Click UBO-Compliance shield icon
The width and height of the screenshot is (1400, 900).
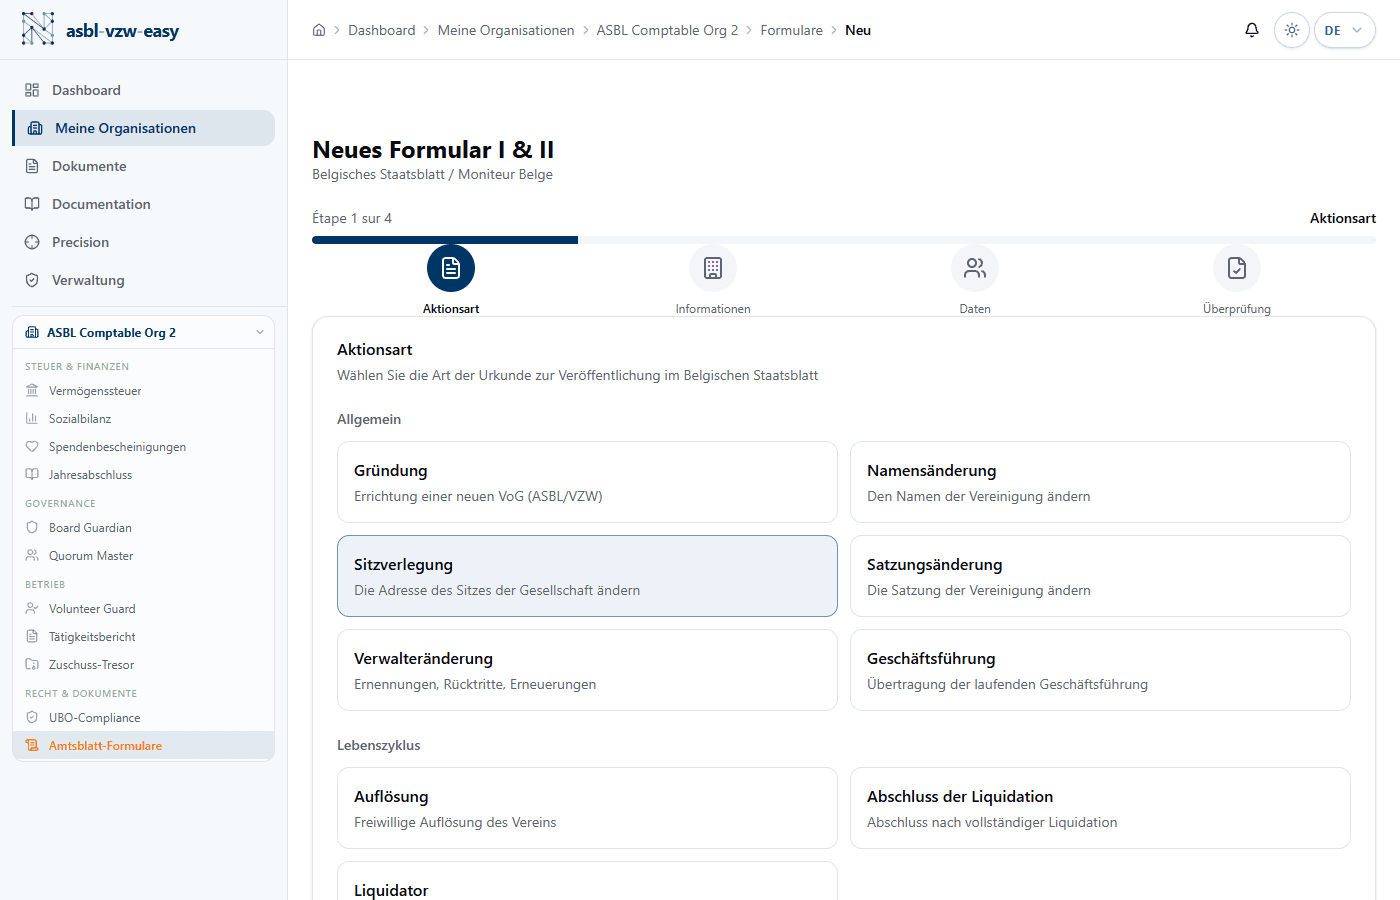click(32, 718)
